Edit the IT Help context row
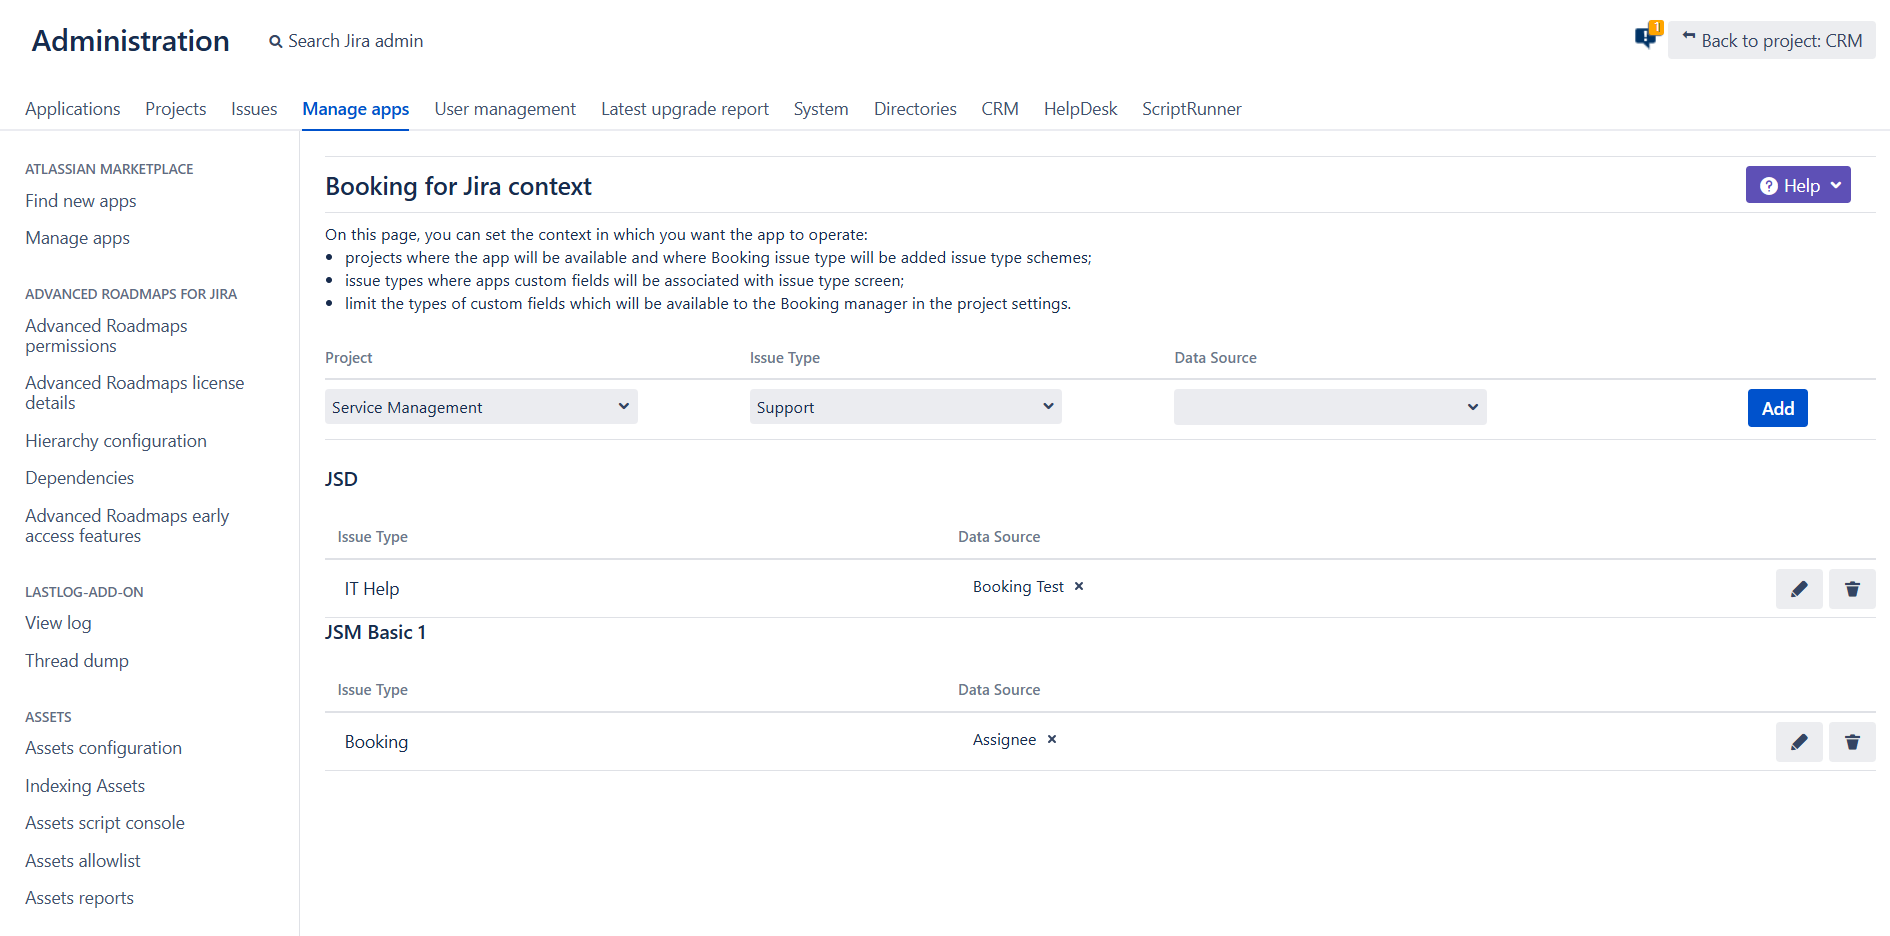This screenshot has height=936, width=1890. pos(1798,589)
